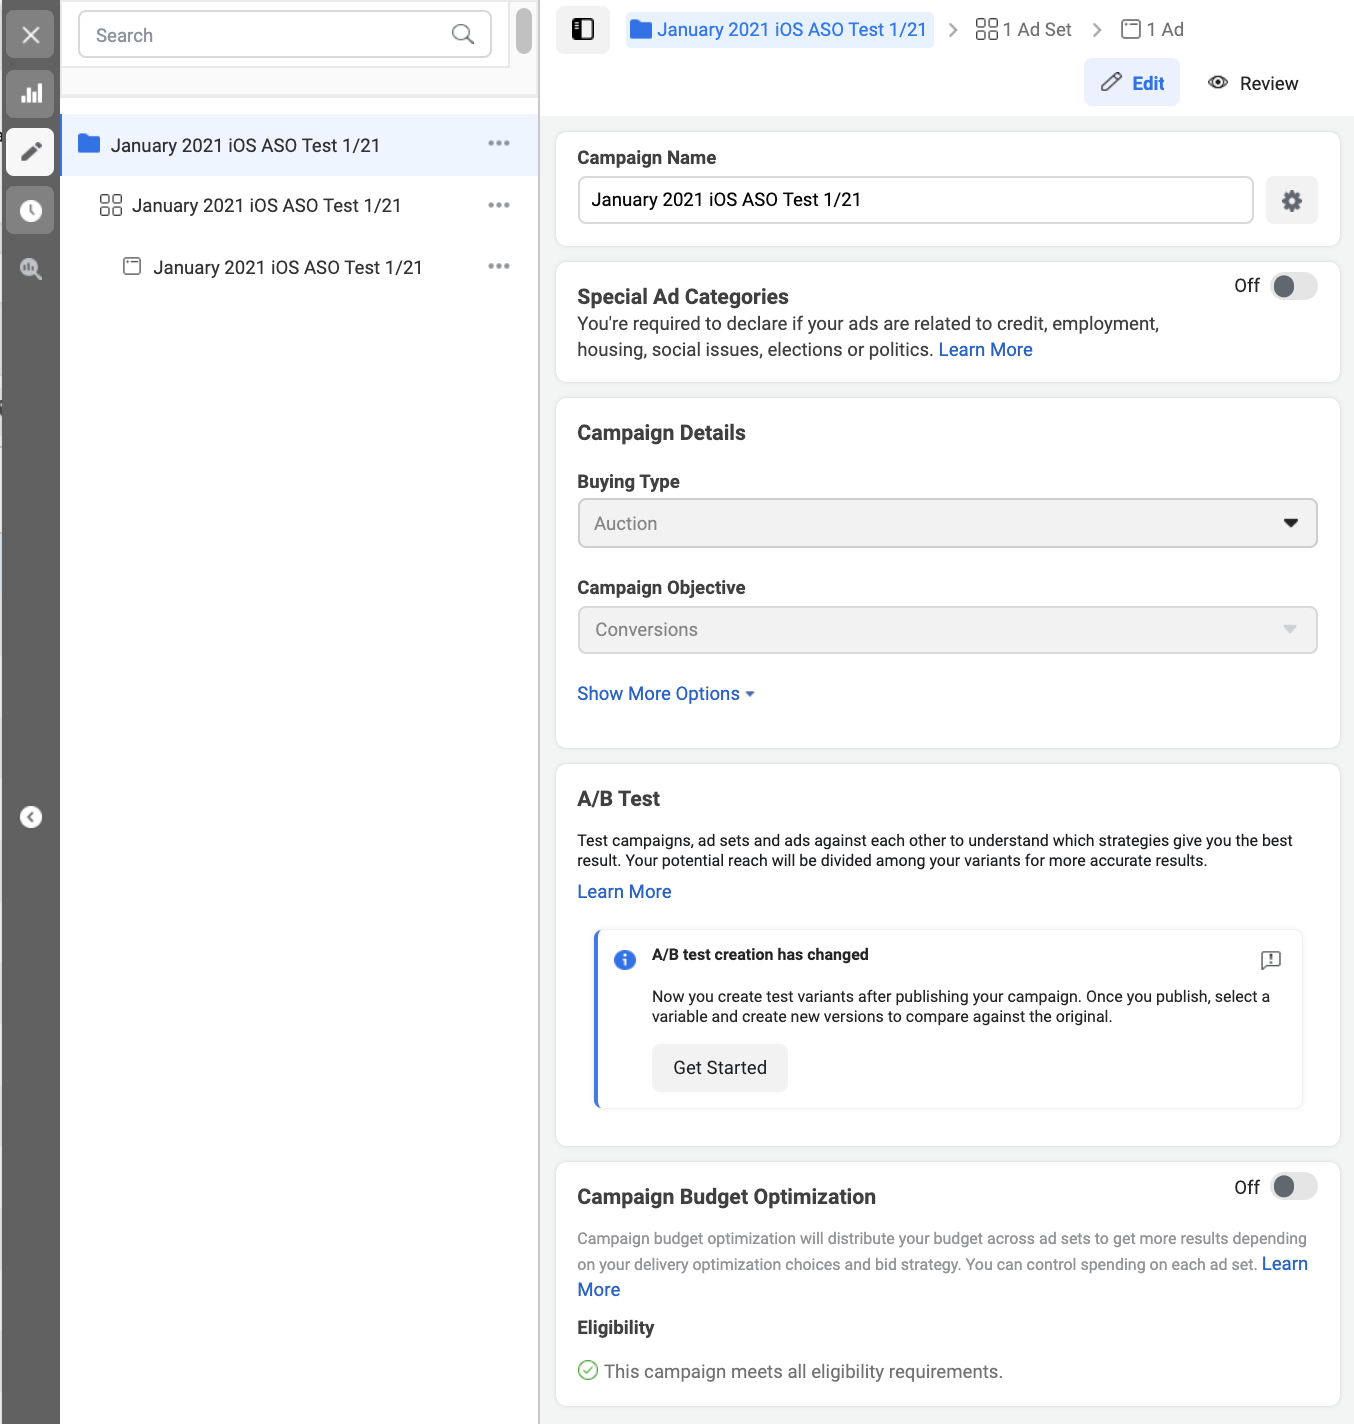The width and height of the screenshot is (1354, 1424).
Task: Click the search magnifier icon
Action: [x=462, y=35]
